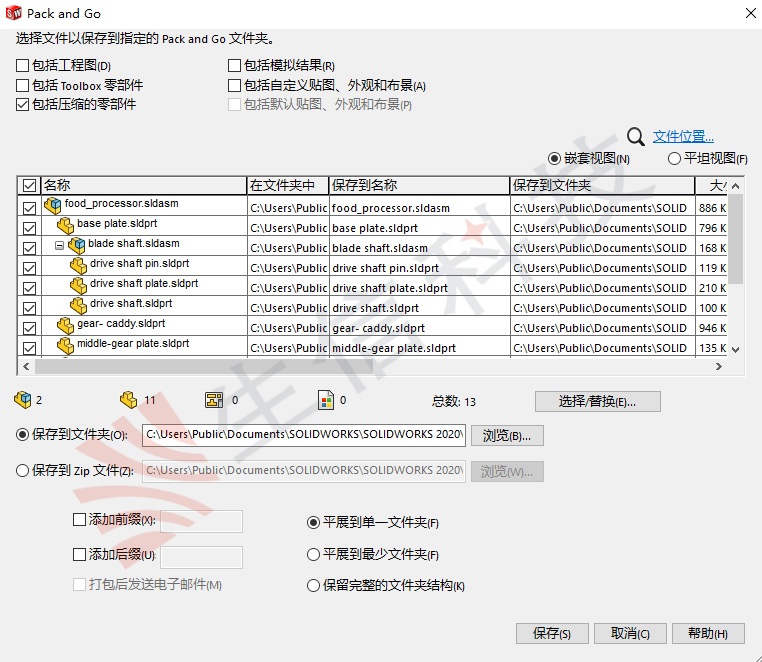Uncheck the base plate.sldprt row checkbox

(x=29, y=228)
